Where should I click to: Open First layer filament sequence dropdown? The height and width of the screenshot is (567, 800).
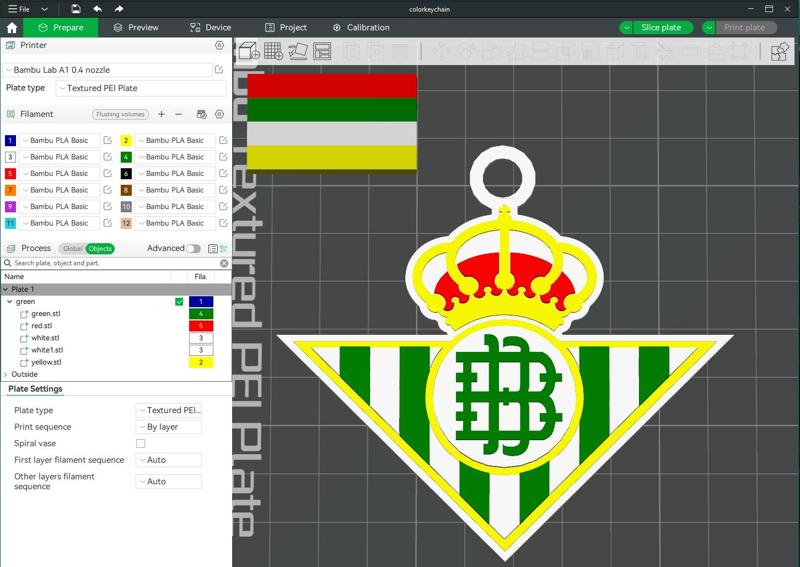point(168,460)
